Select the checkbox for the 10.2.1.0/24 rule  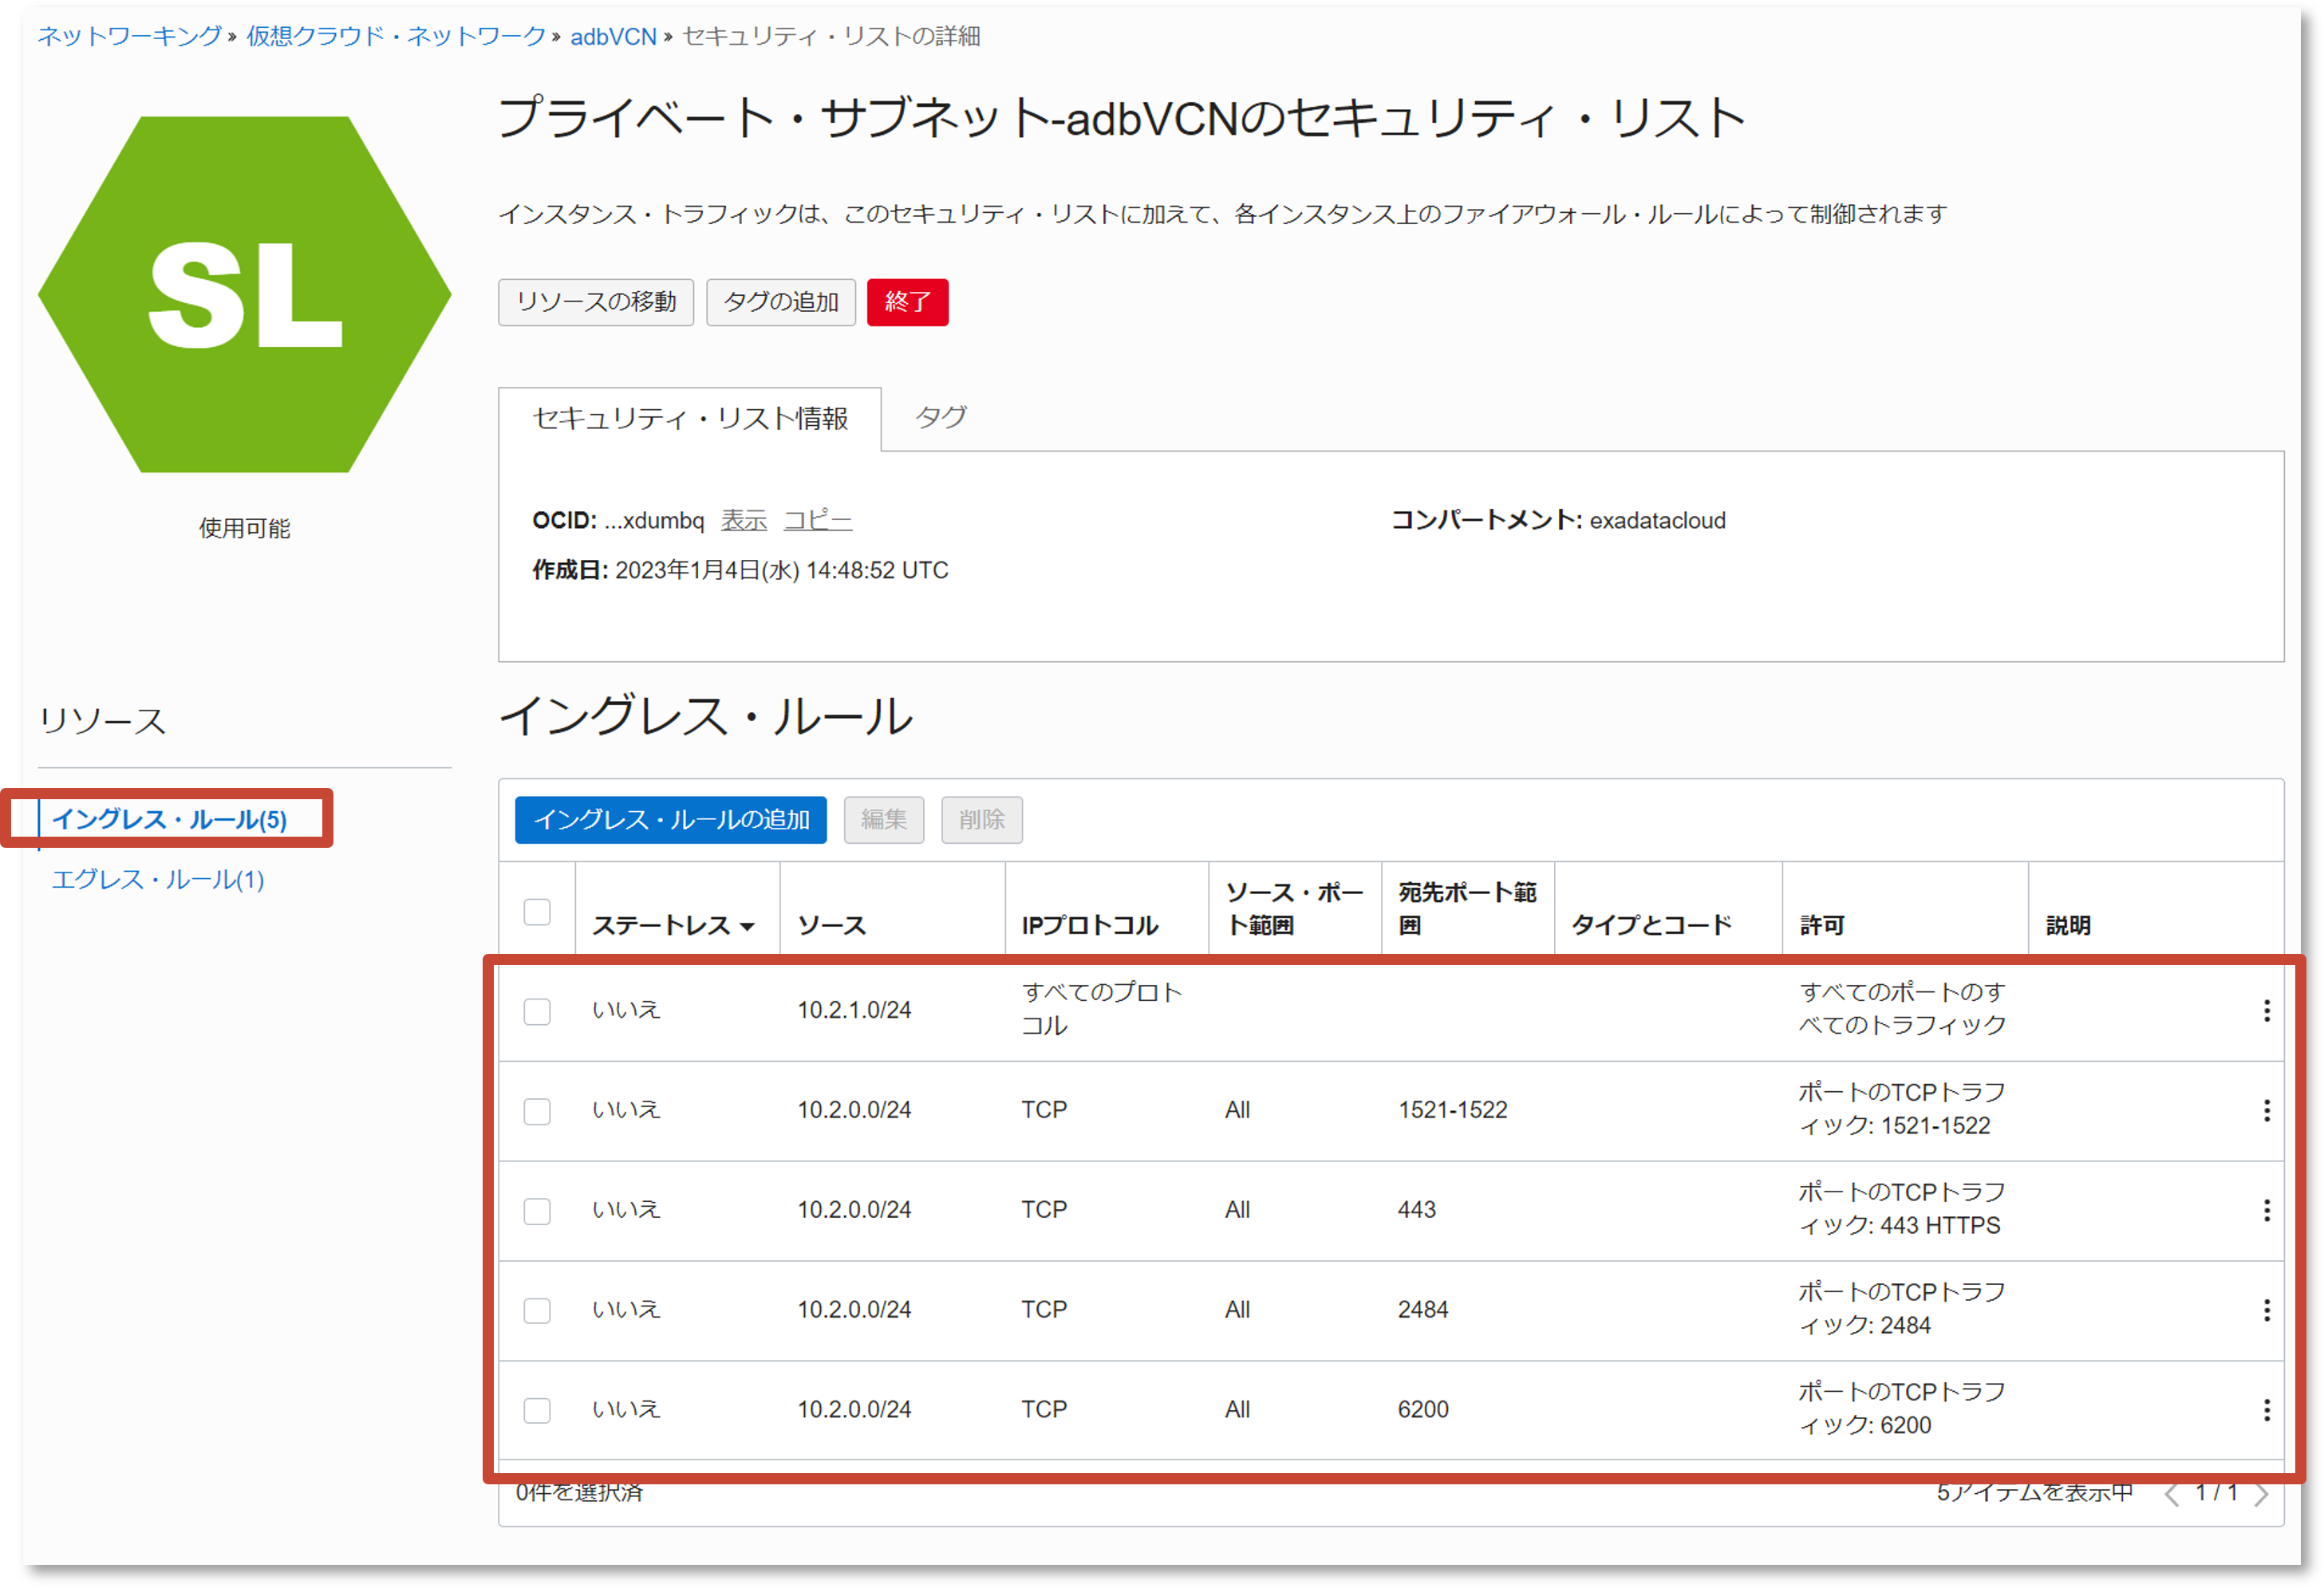coord(537,1012)
